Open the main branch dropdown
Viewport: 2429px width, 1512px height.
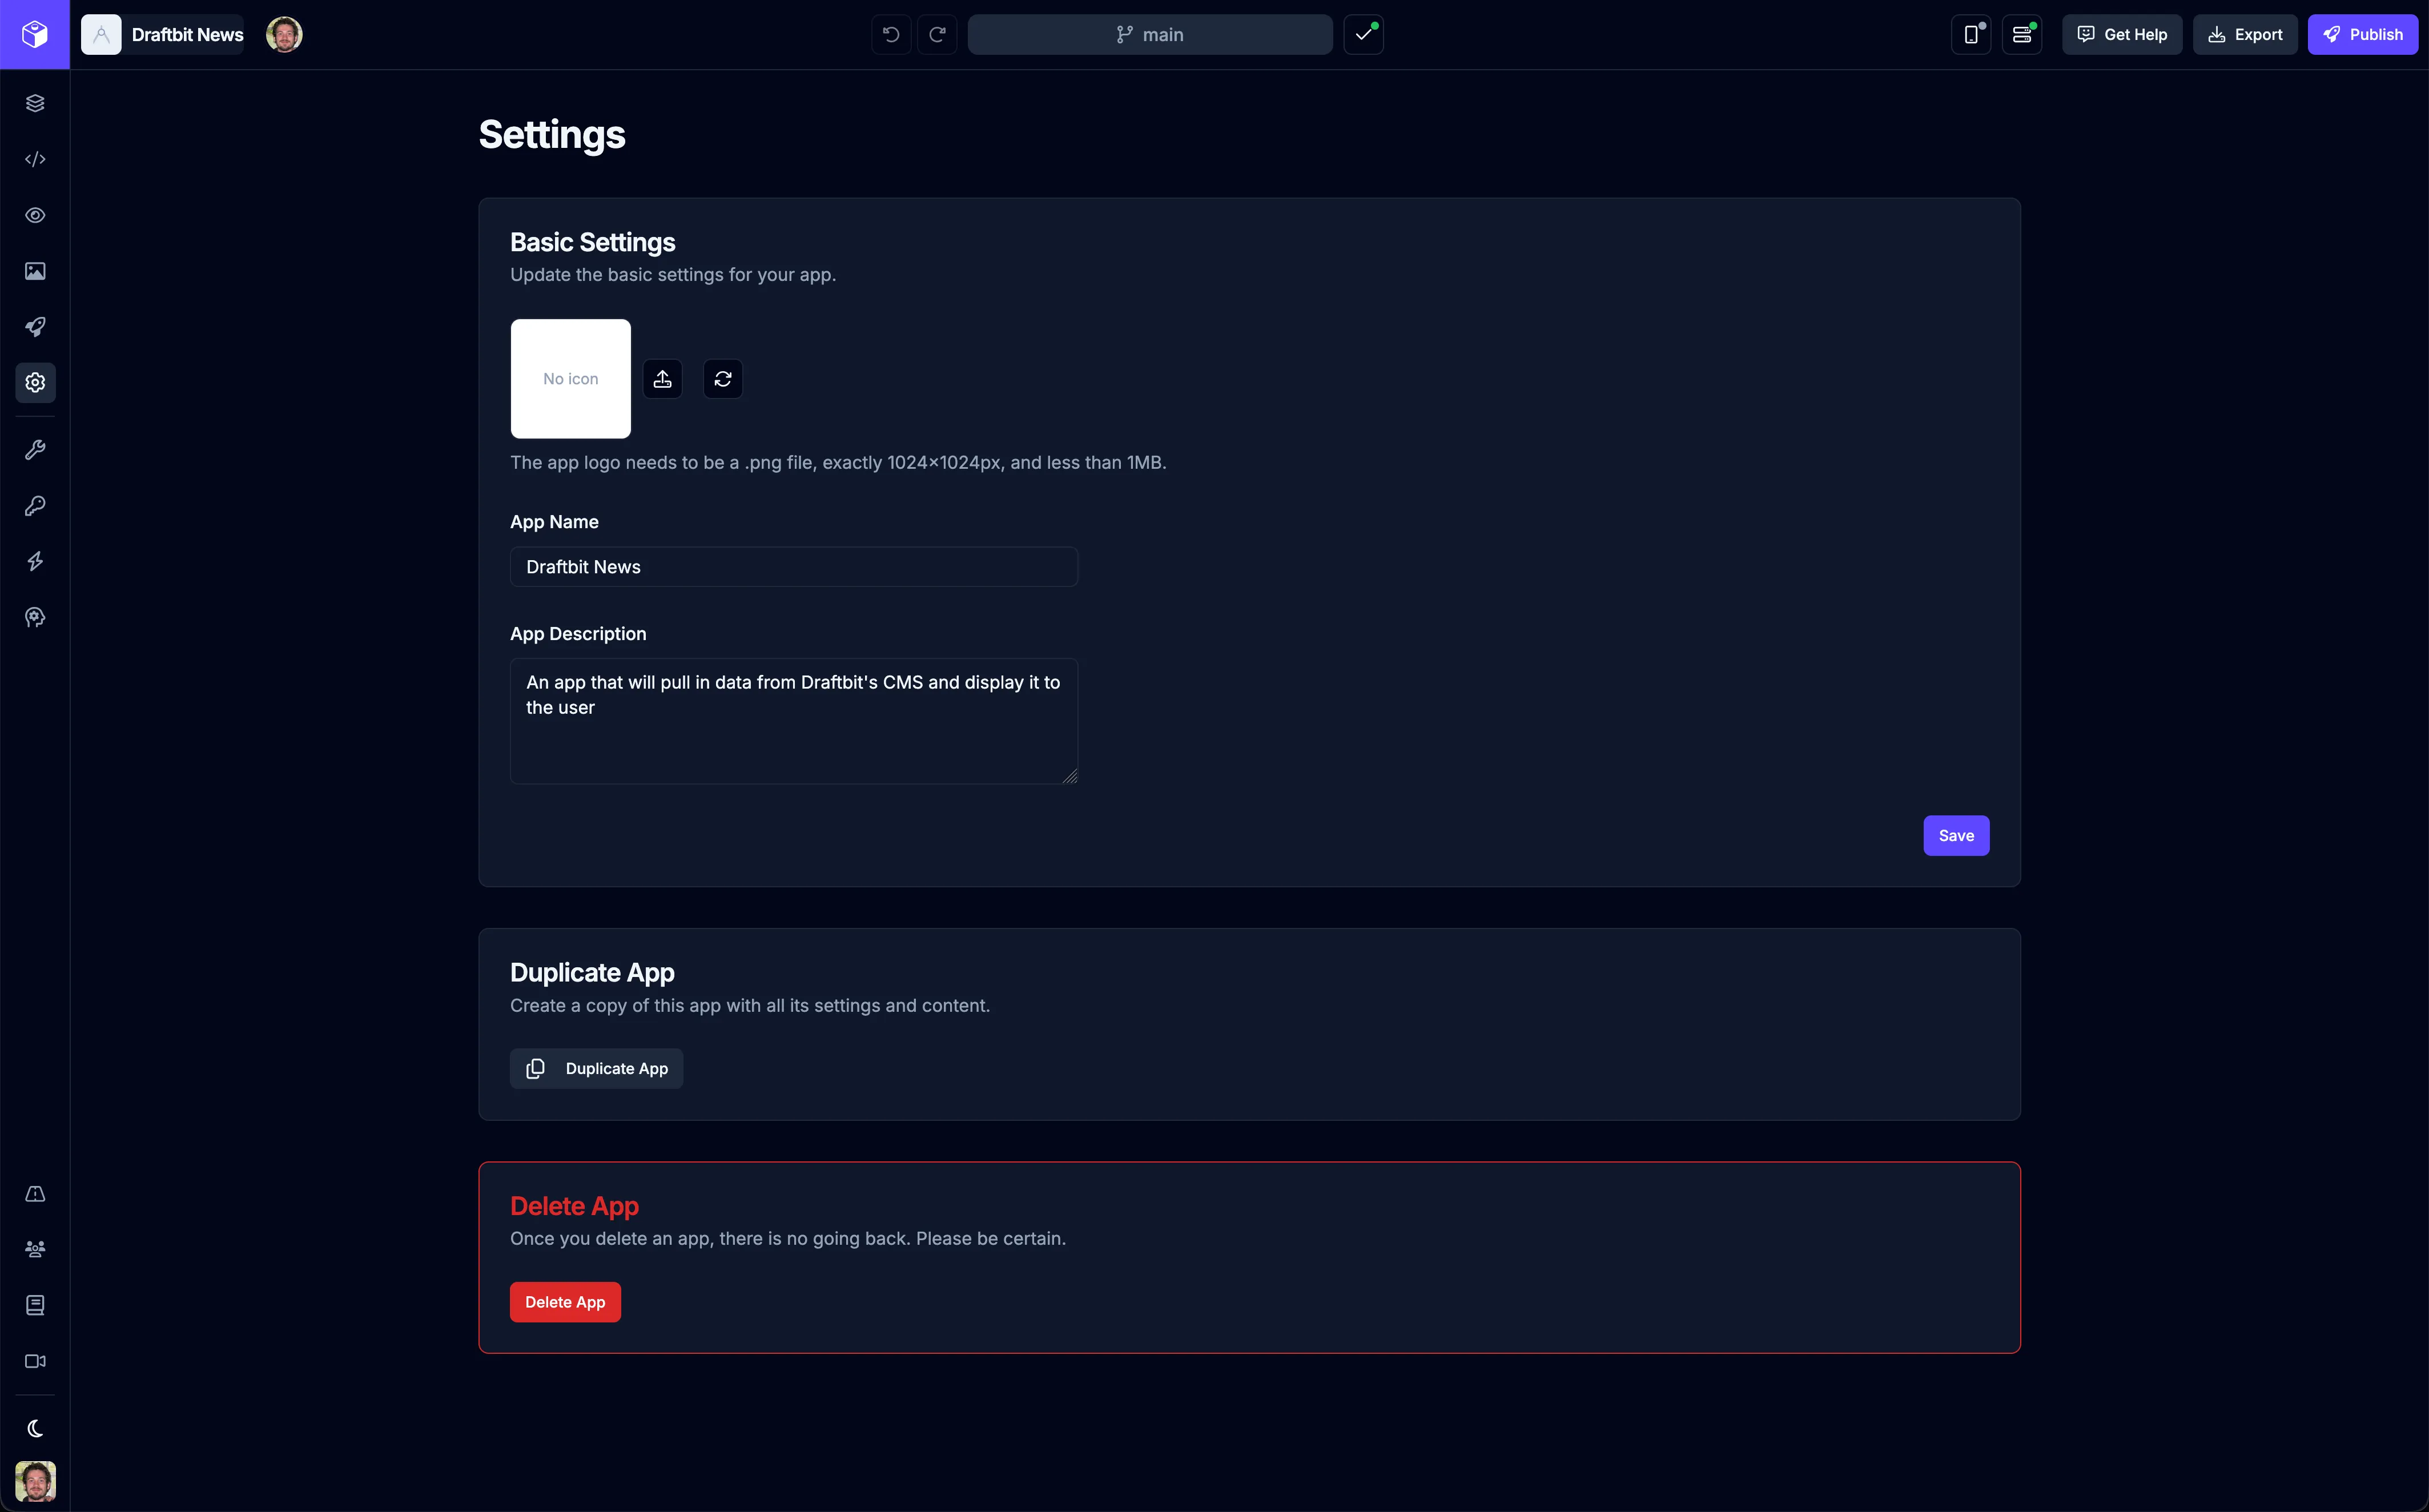[x=1150, y=33]
